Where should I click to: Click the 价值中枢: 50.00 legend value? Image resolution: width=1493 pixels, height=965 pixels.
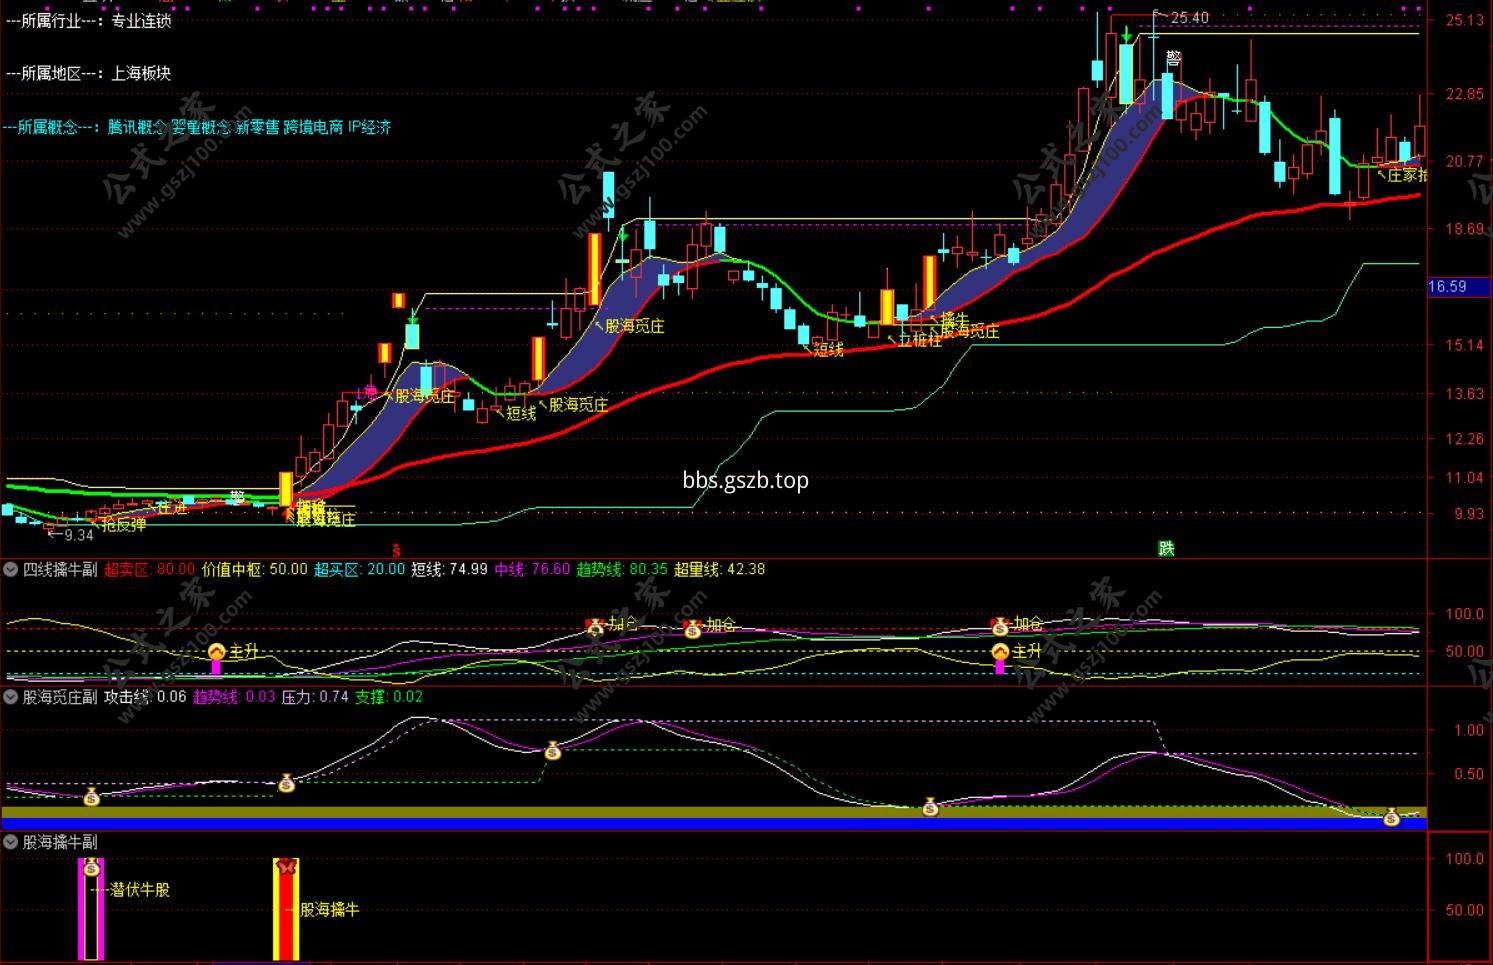click(x=255, y=570)
